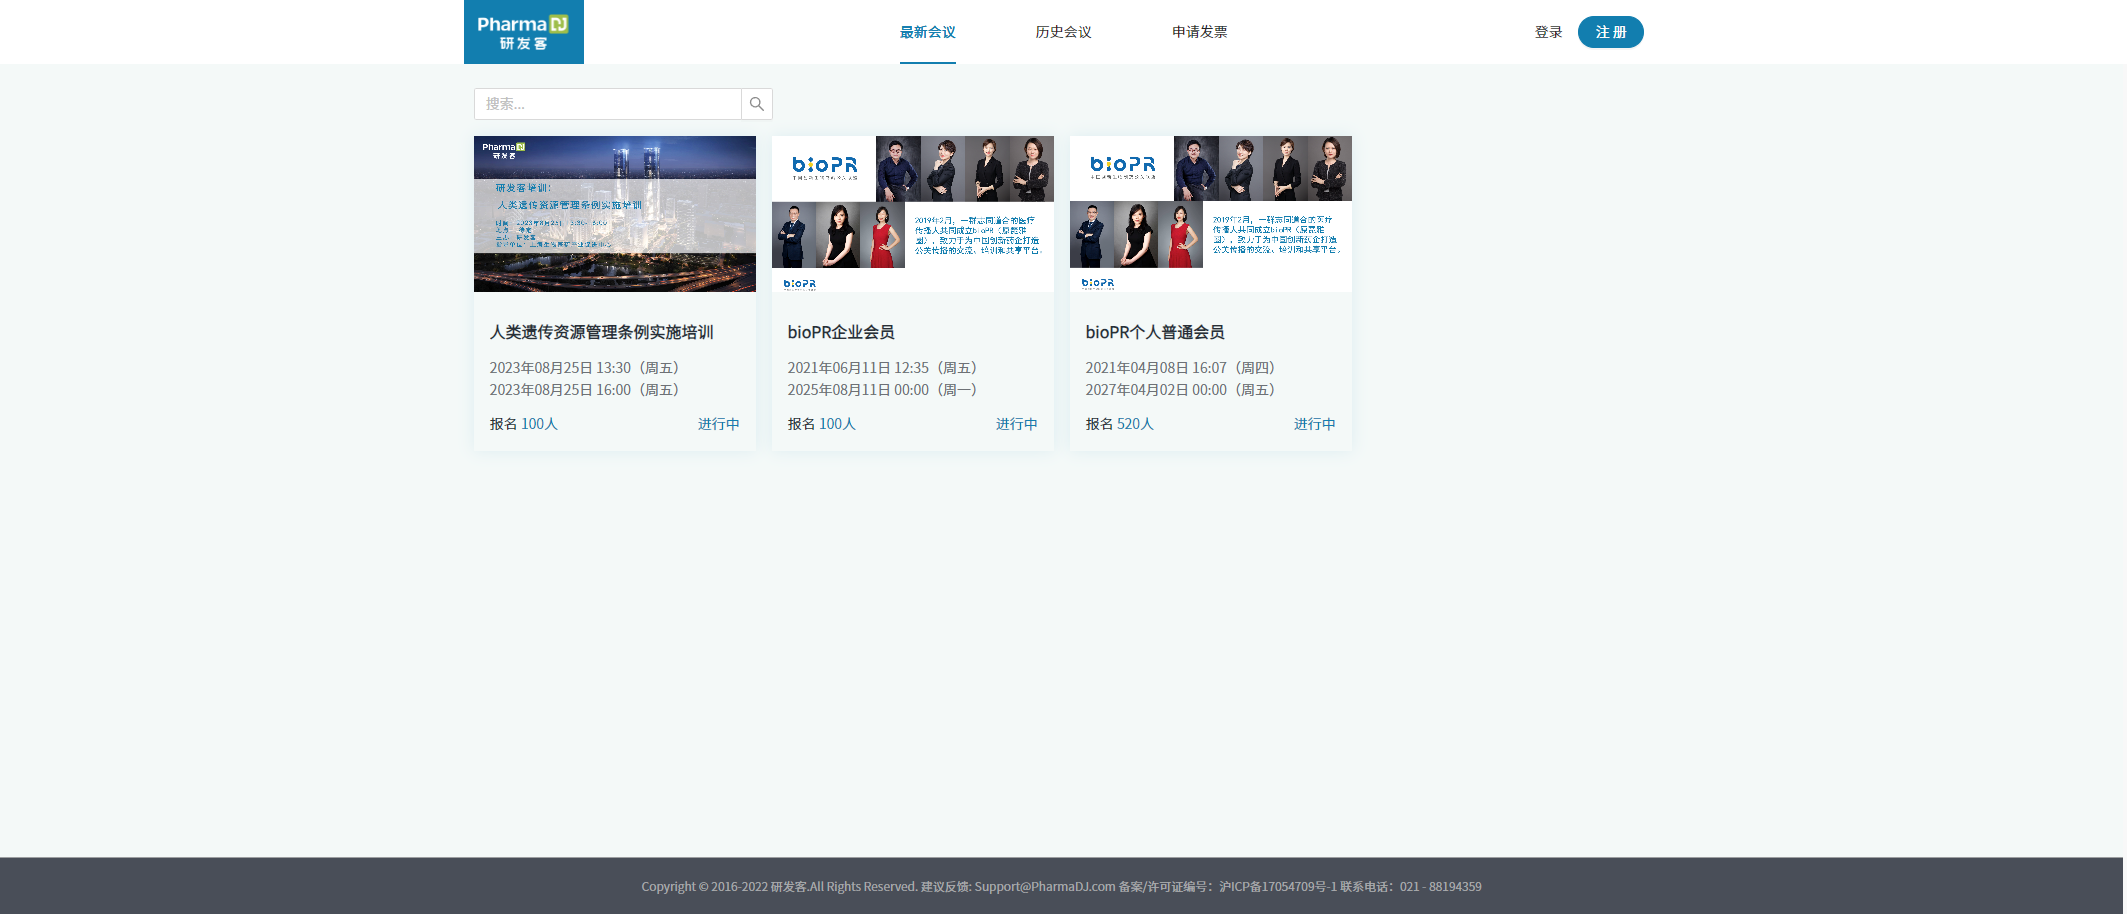Screen dimensions: 2127x914
Task: Click the bioPR企业会员 title
Action: [841, 332]
